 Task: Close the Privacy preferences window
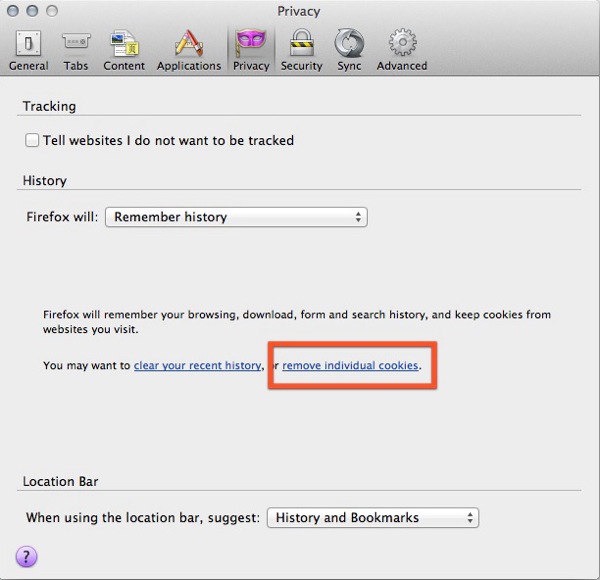tap(13, 11)
